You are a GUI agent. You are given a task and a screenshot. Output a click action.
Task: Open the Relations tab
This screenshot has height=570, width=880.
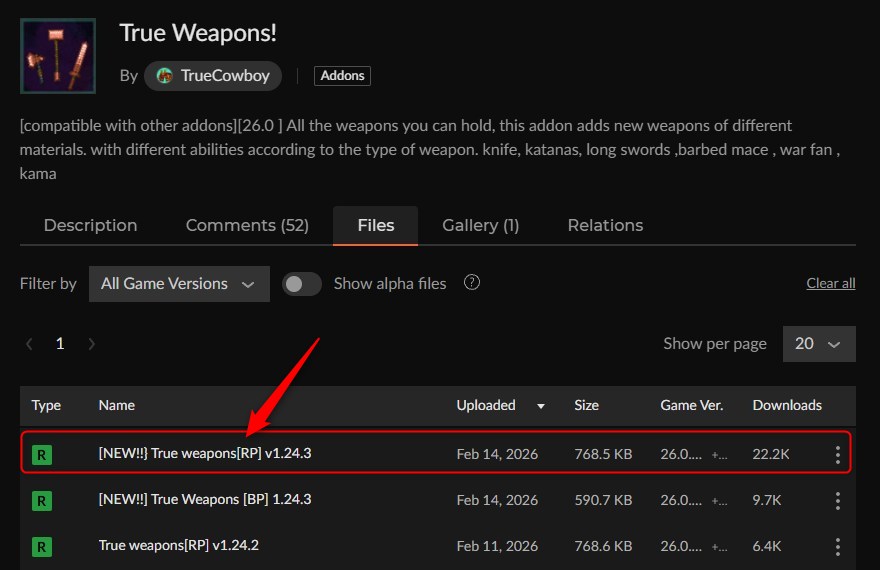point(605,225)
